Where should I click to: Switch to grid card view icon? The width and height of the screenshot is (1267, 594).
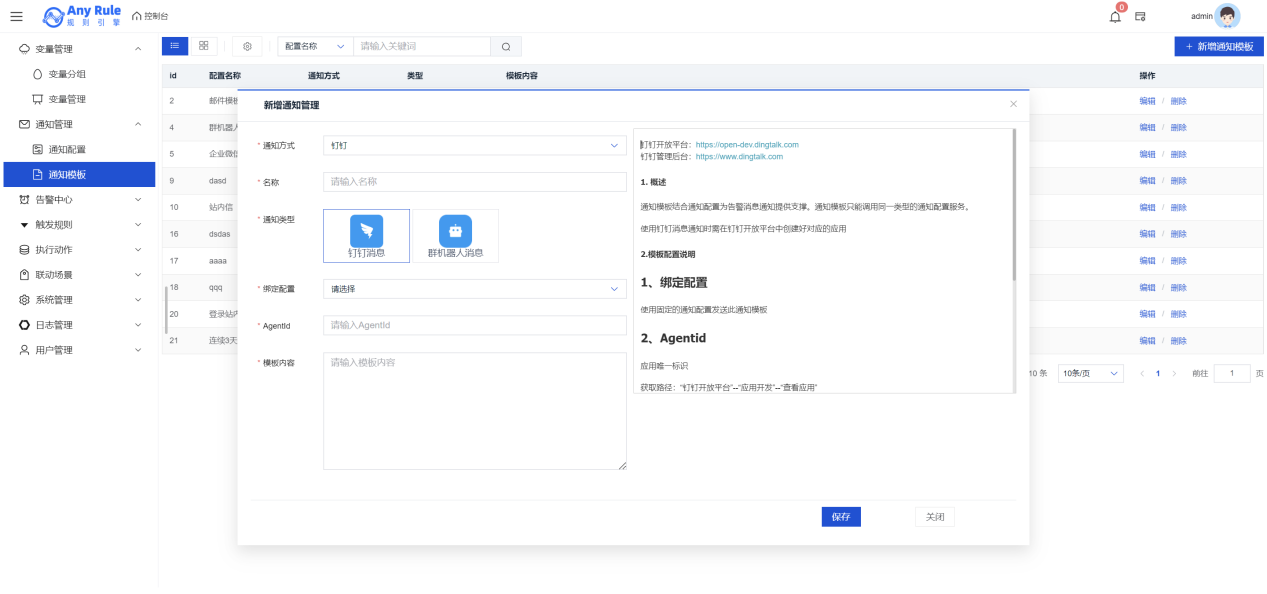(203, 46)
